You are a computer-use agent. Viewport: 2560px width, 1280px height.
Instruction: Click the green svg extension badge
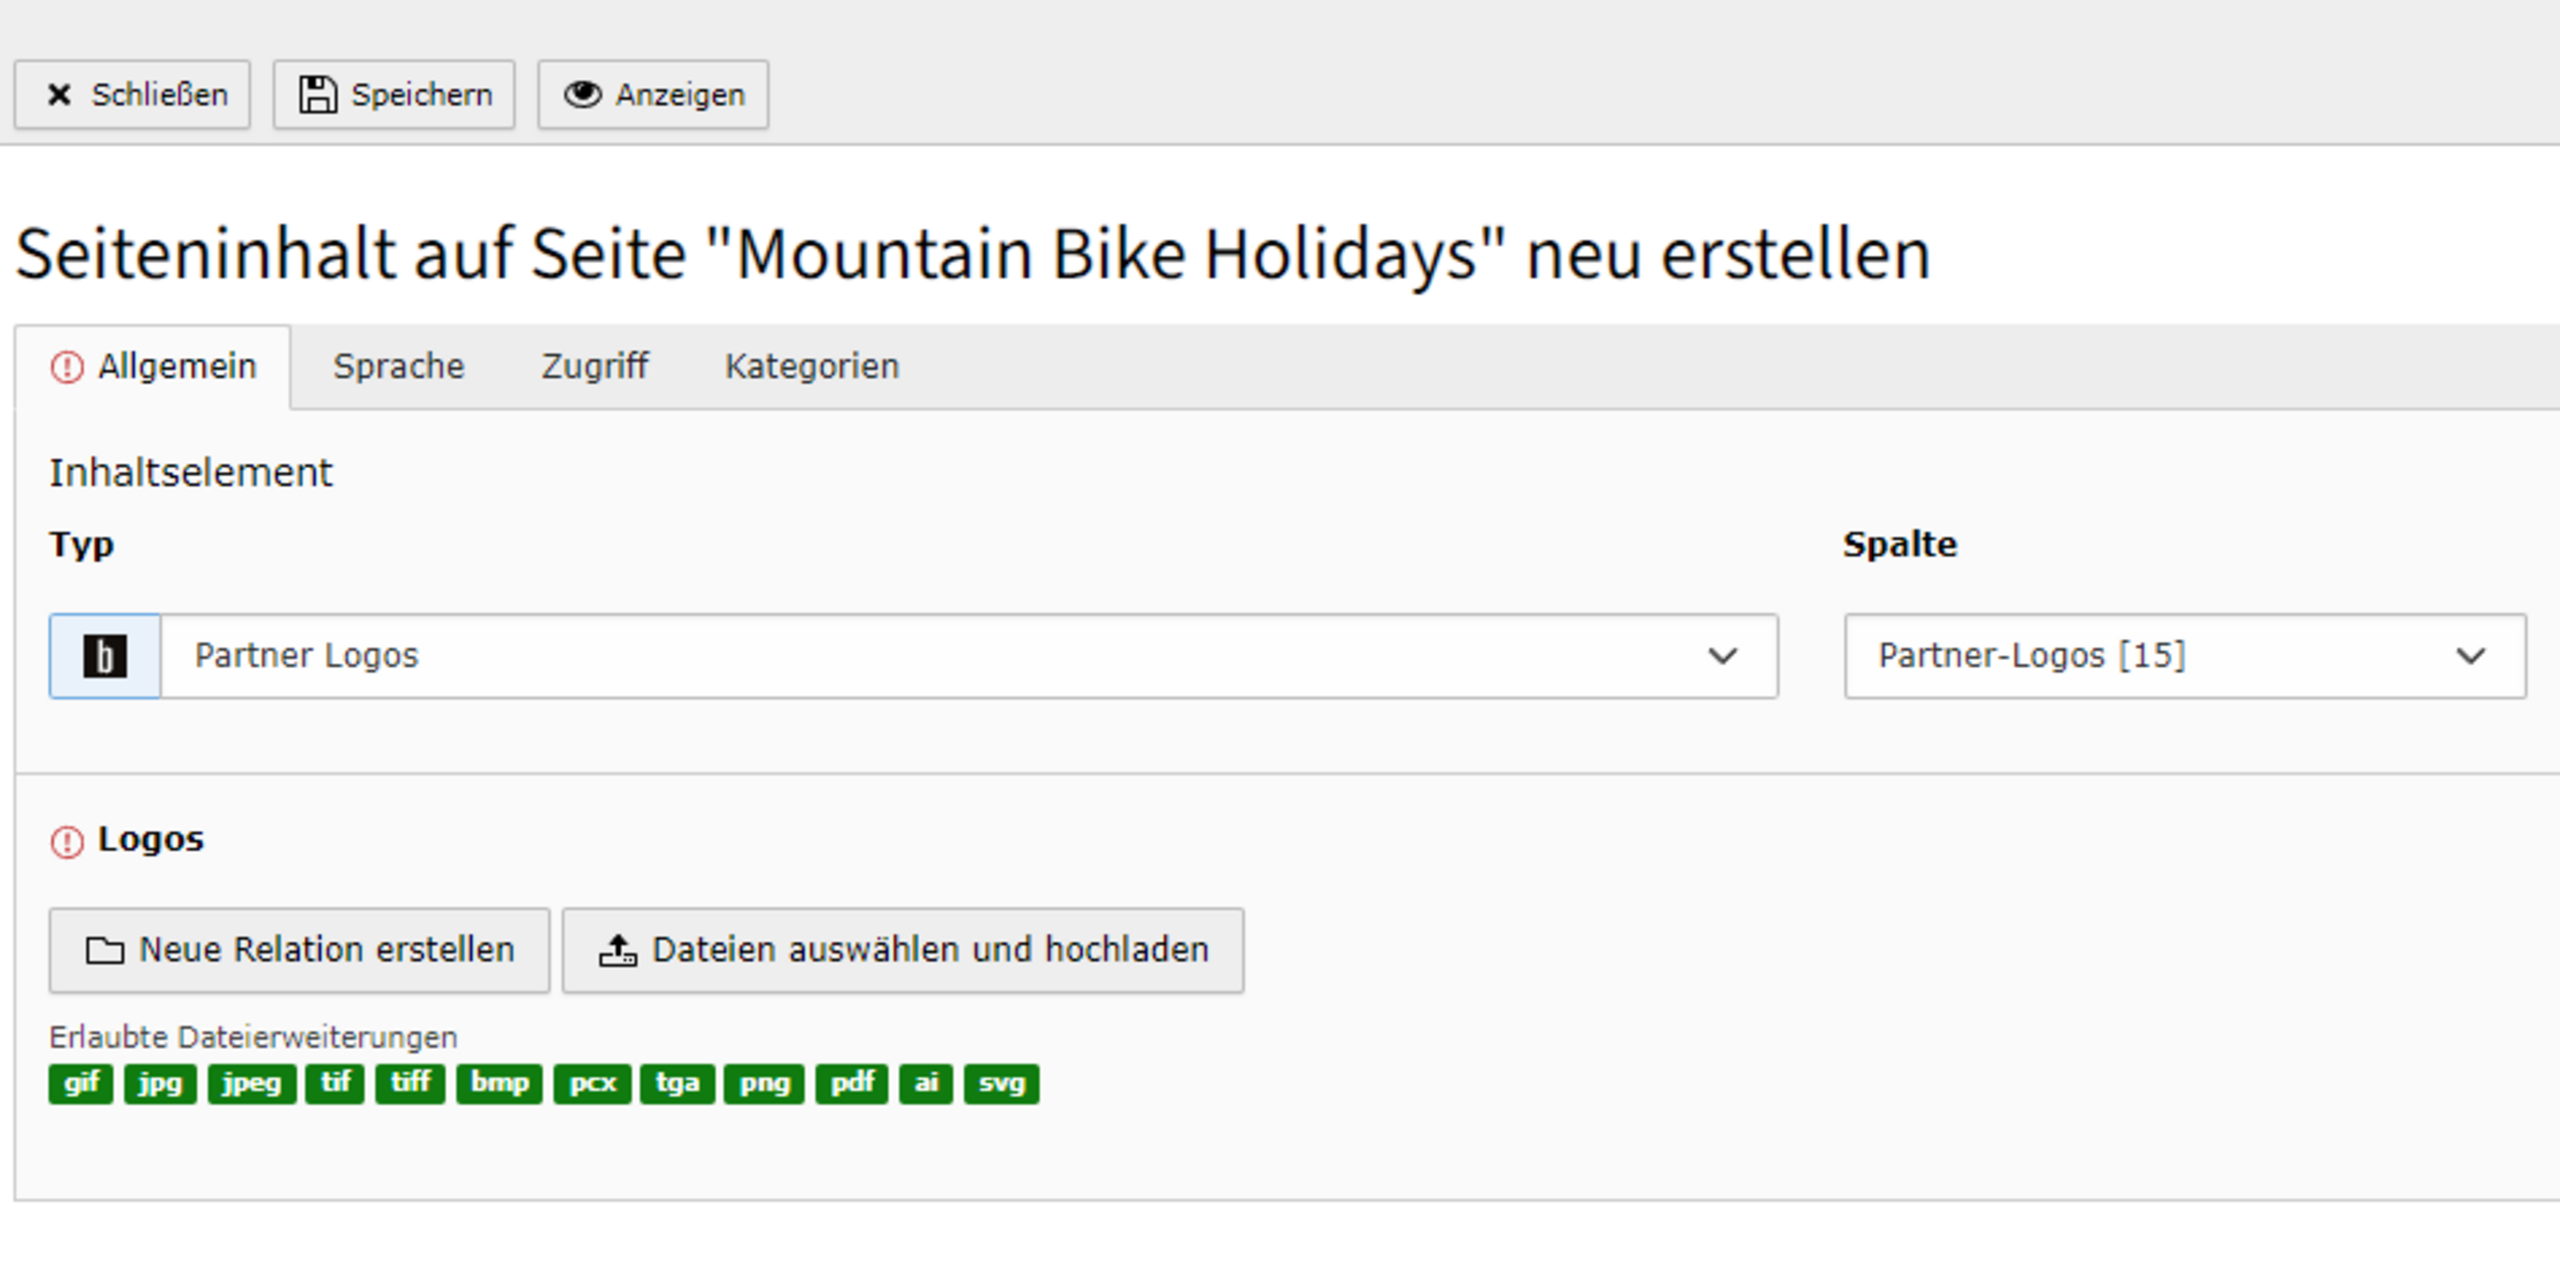[x=1001, y=1084]
